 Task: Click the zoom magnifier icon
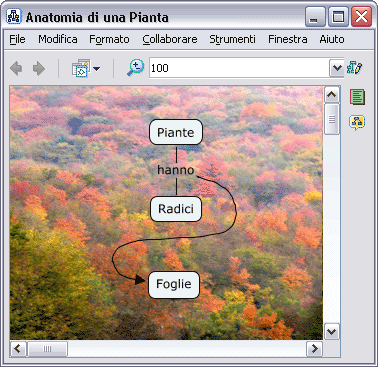point(135,68)
